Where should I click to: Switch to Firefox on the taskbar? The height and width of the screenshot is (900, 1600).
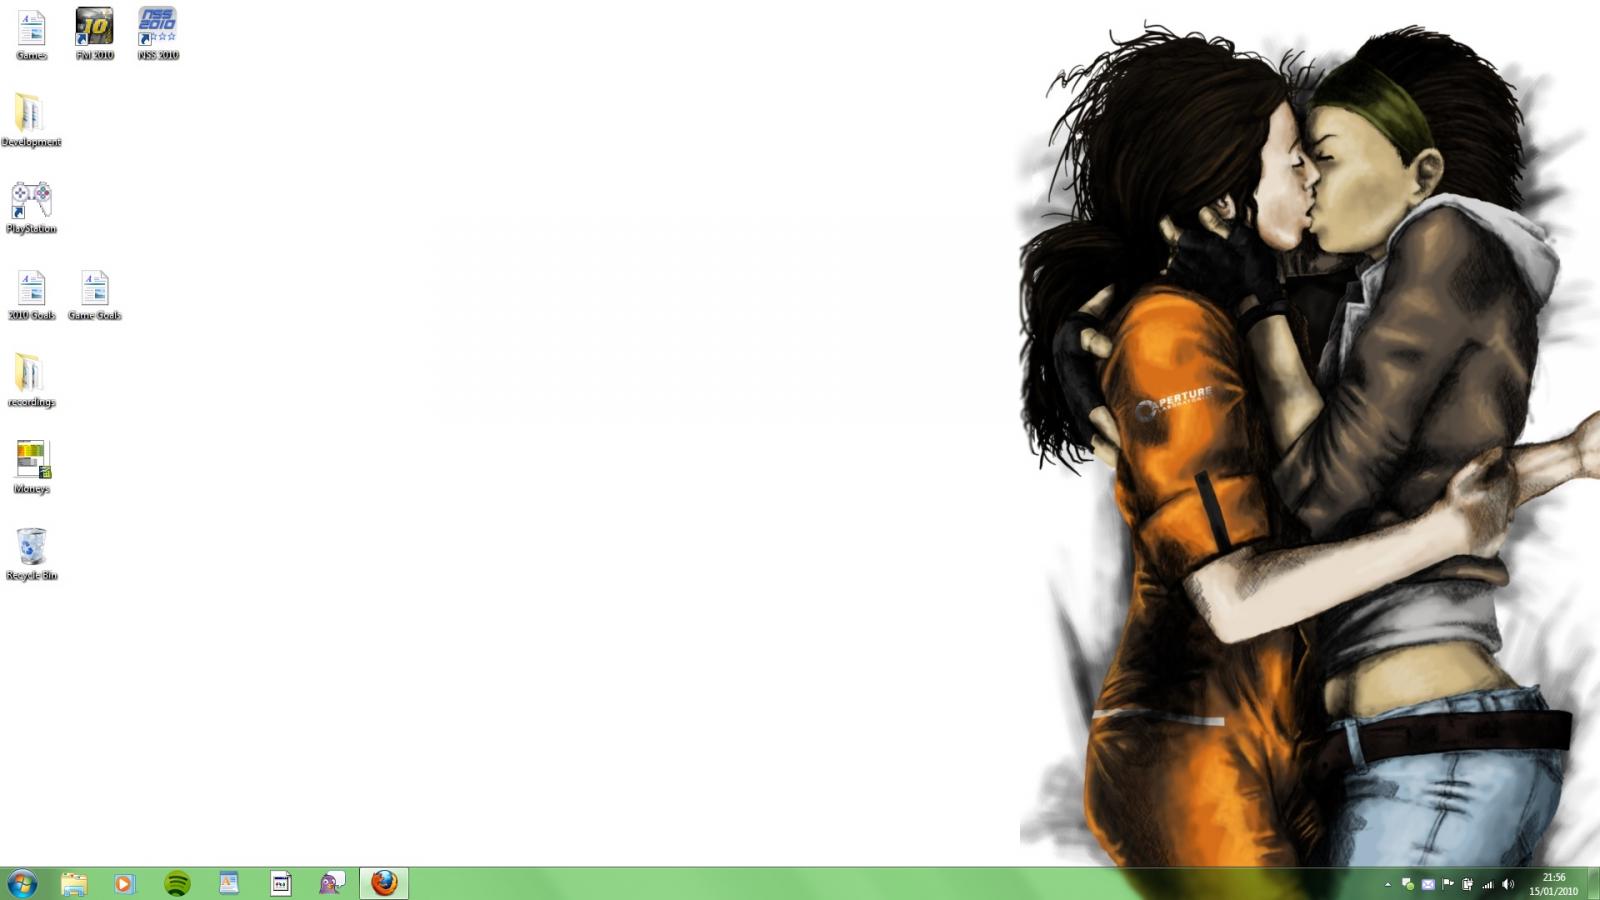tap(384, 884)
